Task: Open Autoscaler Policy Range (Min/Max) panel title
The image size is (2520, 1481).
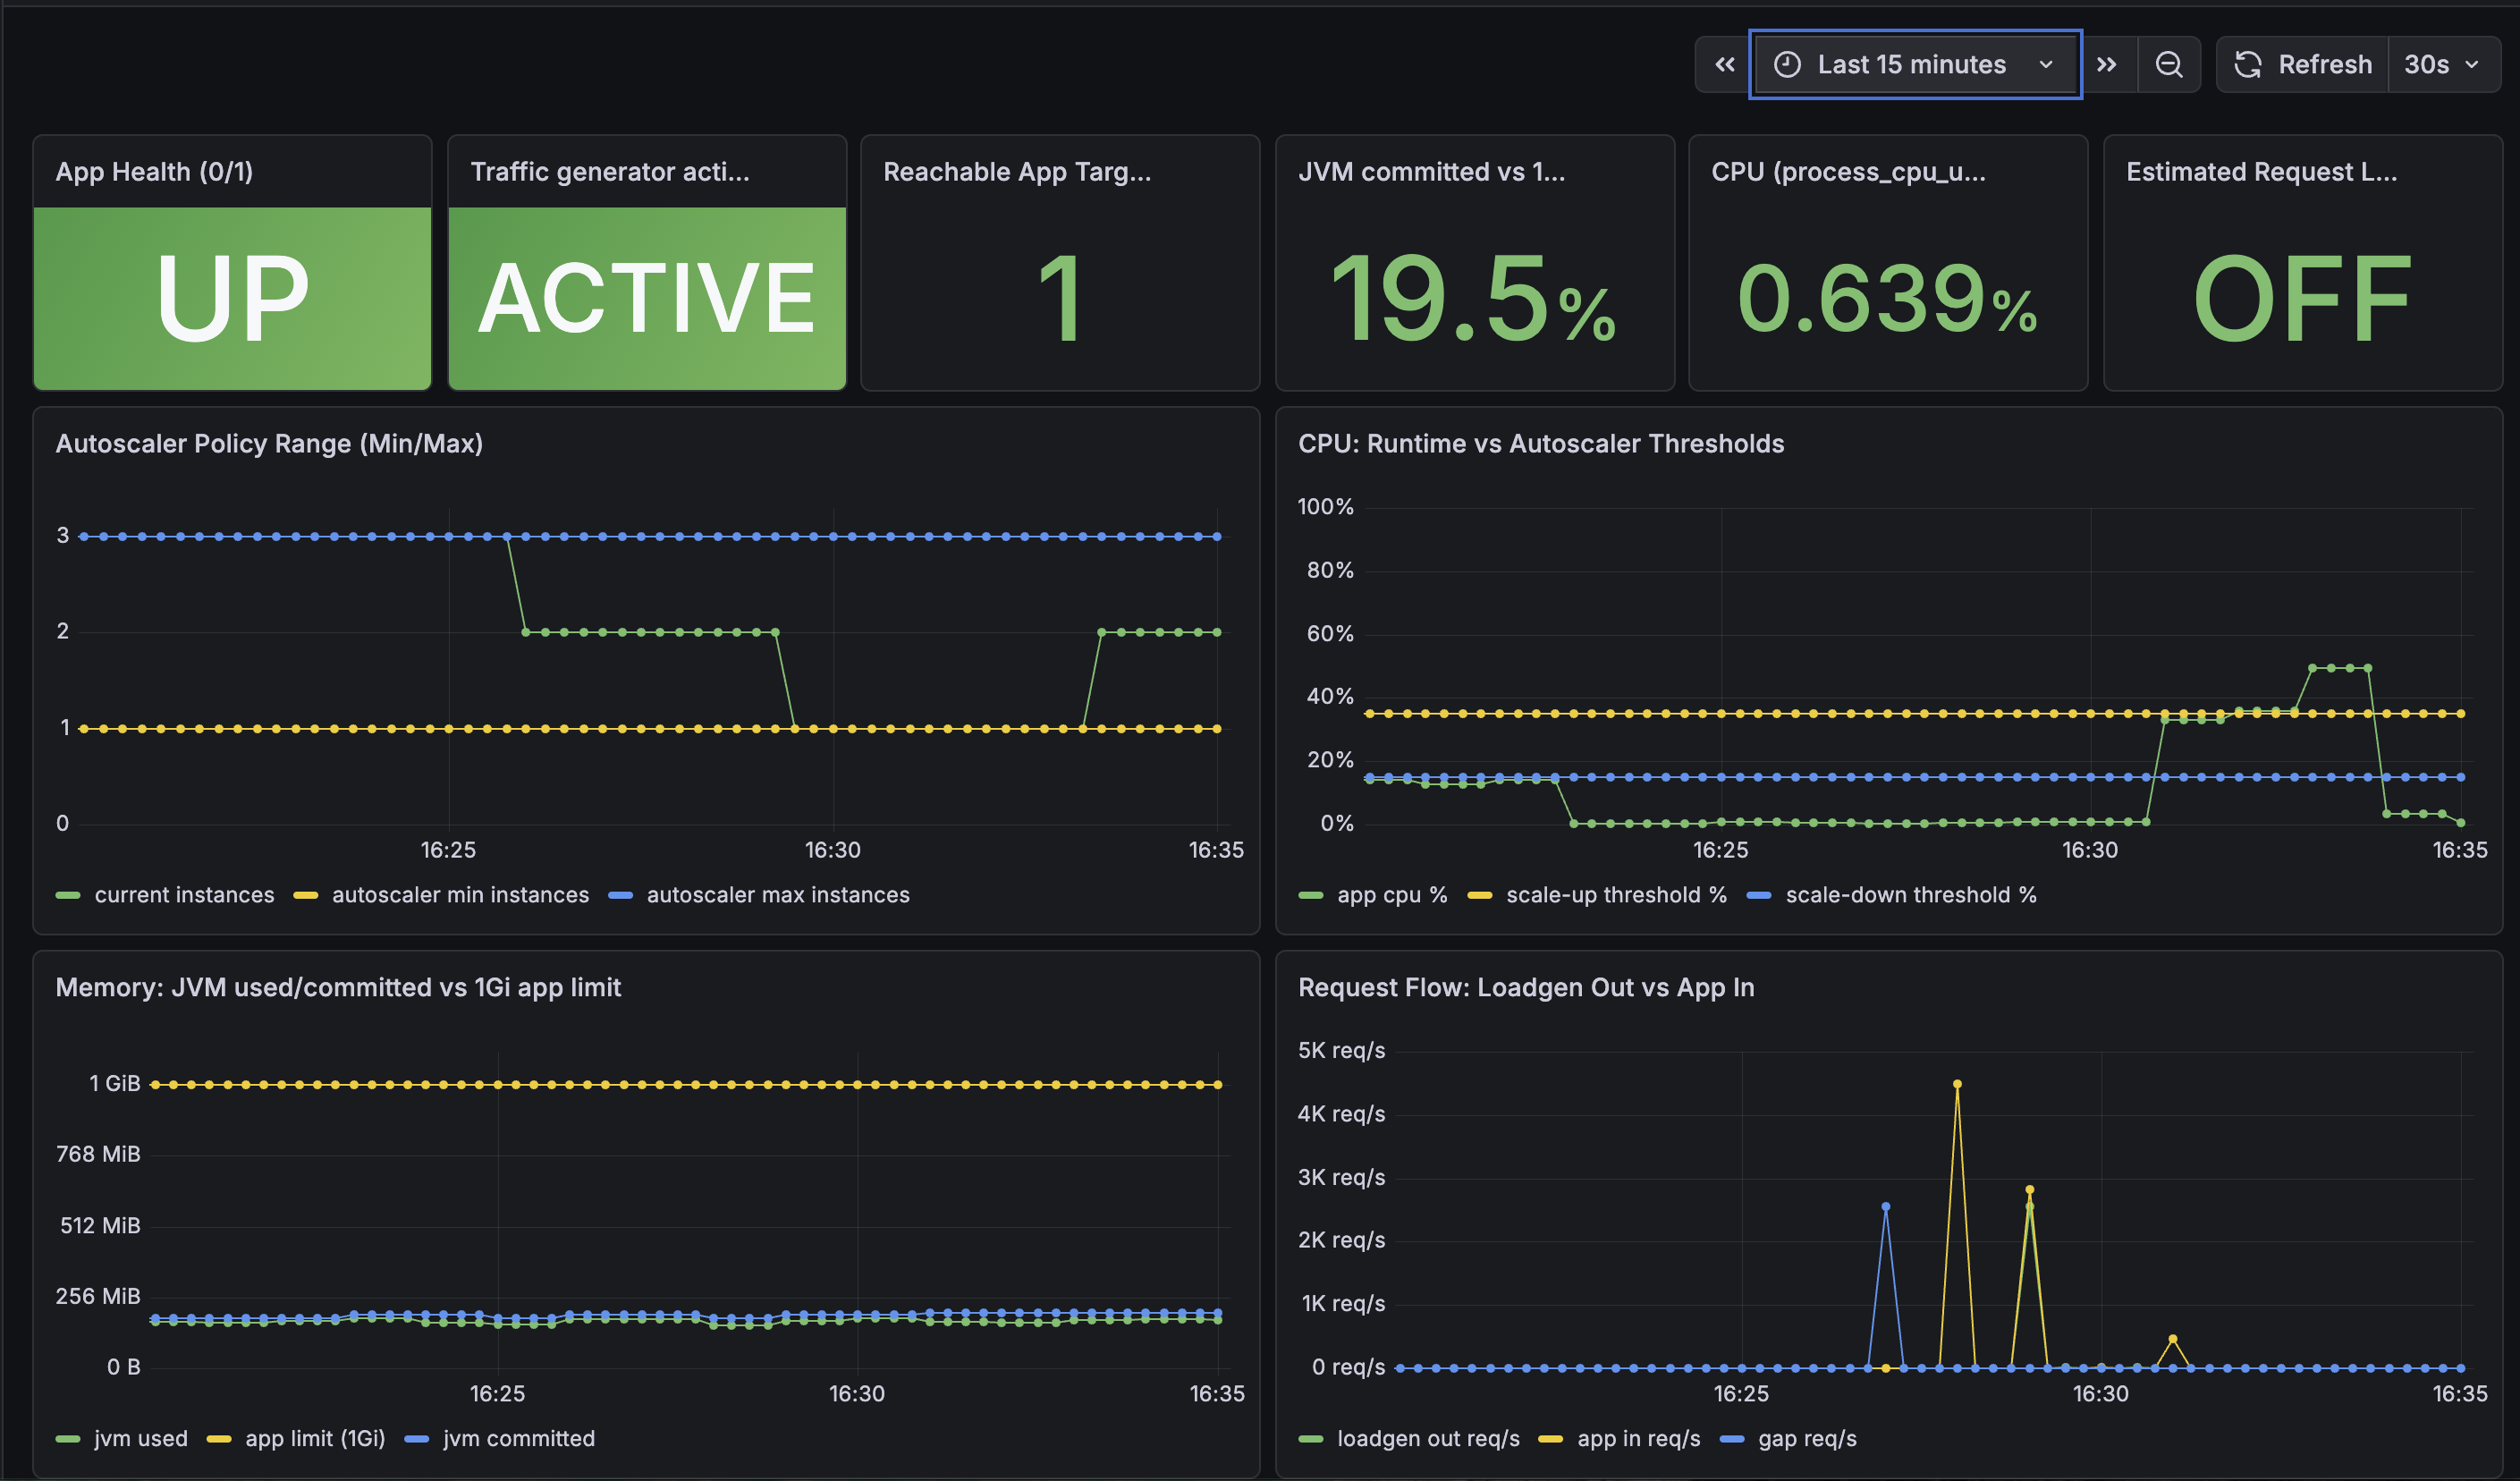Action: (x=269, y=444)
